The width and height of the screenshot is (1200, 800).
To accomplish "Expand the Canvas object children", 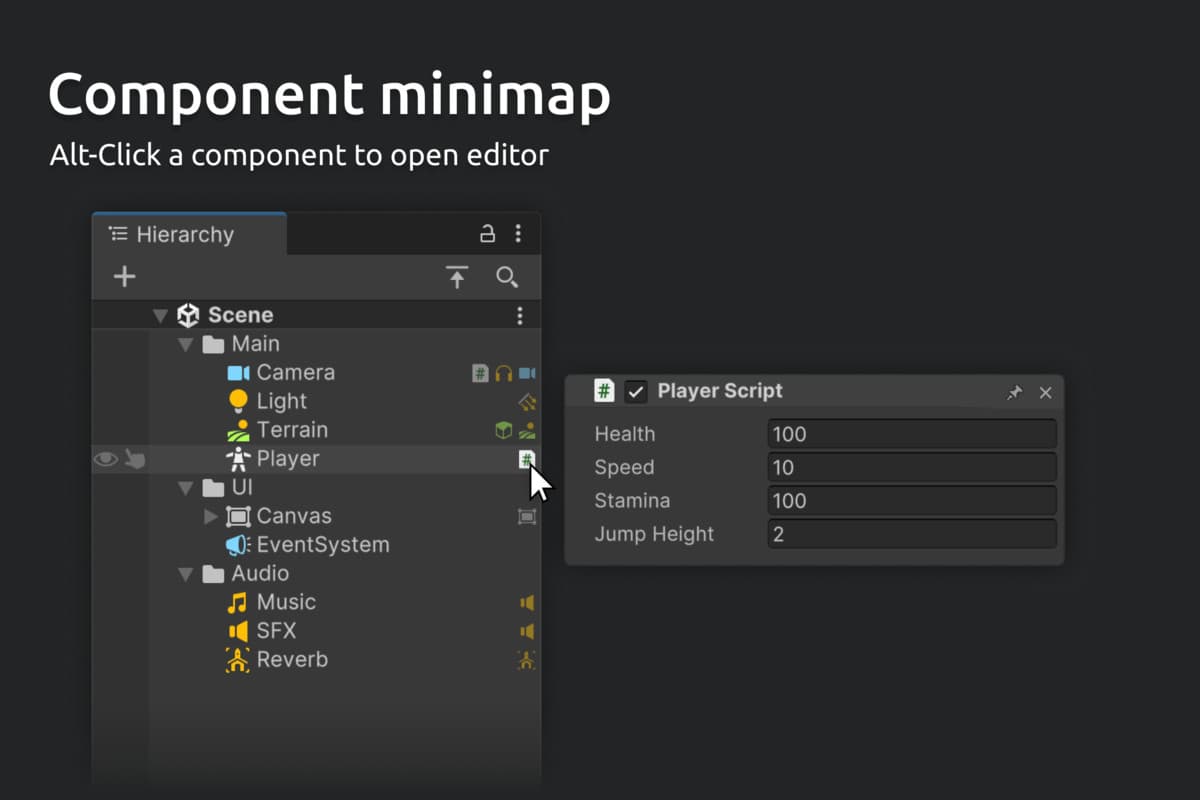I will coord(210,517).
